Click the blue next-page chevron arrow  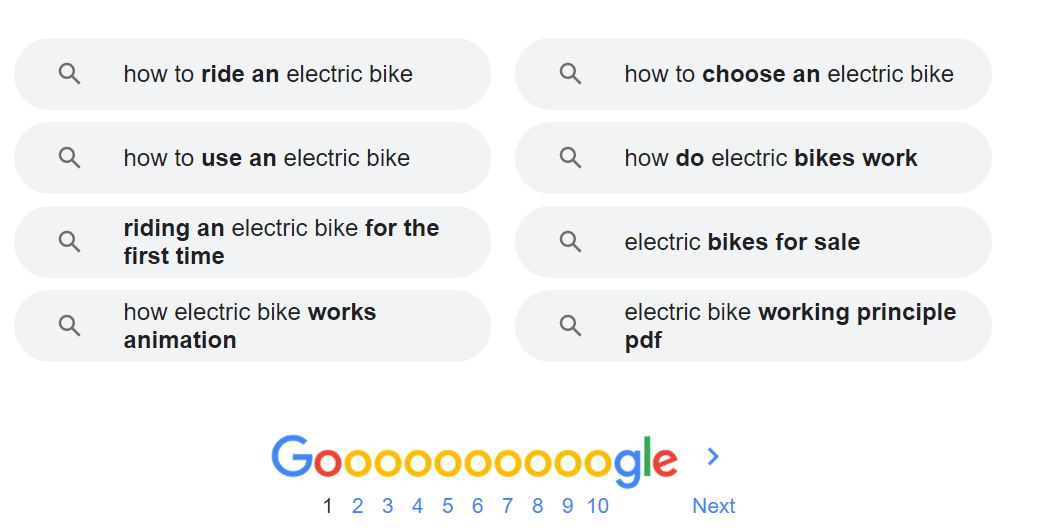713,457
